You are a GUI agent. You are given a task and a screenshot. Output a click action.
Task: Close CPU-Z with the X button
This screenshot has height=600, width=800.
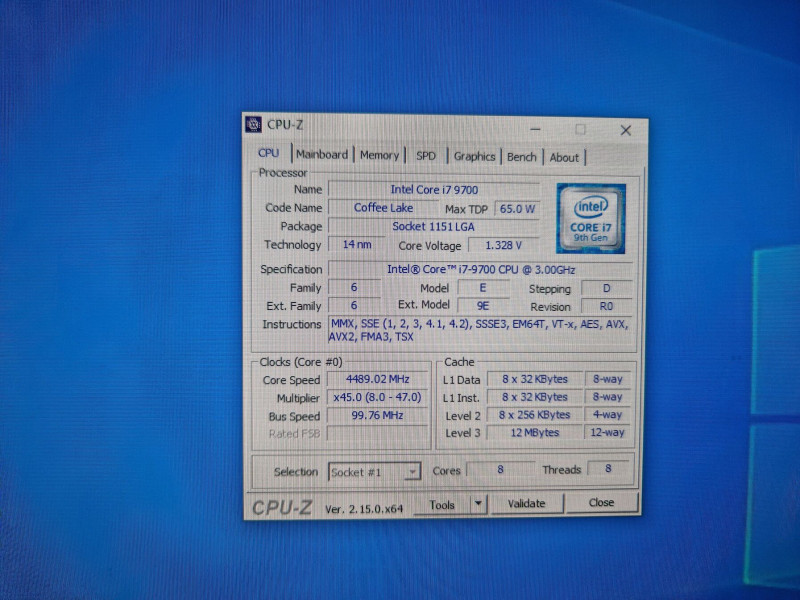pyautogui.click(x=626, y=131)
